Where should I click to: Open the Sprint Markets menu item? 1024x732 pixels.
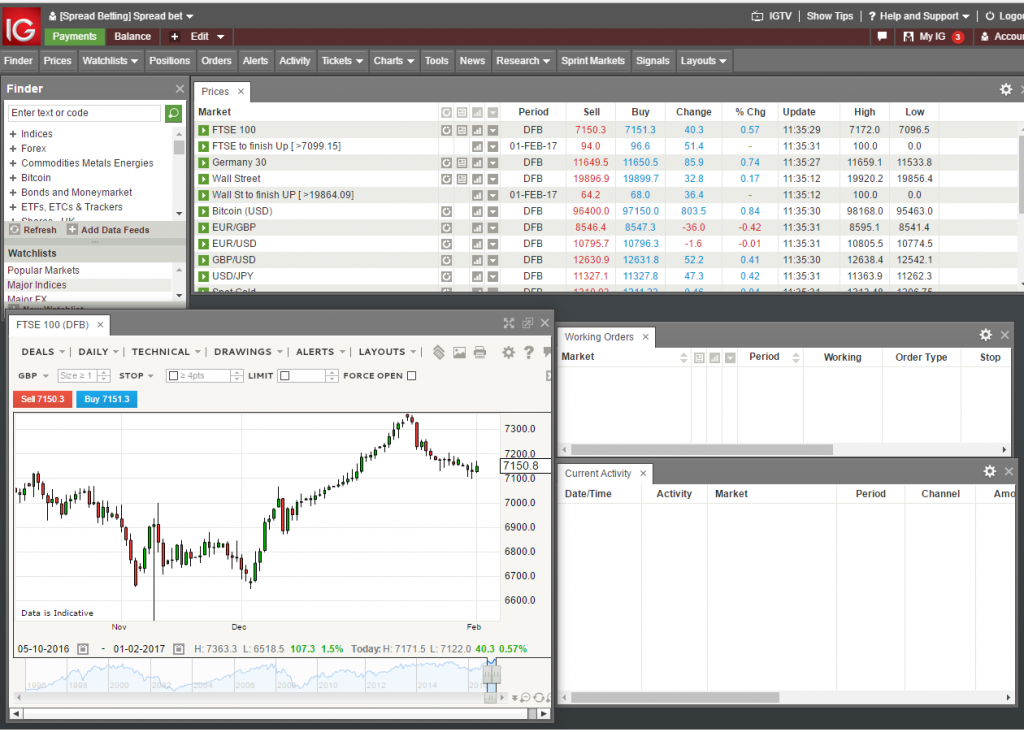pos(593,61)
